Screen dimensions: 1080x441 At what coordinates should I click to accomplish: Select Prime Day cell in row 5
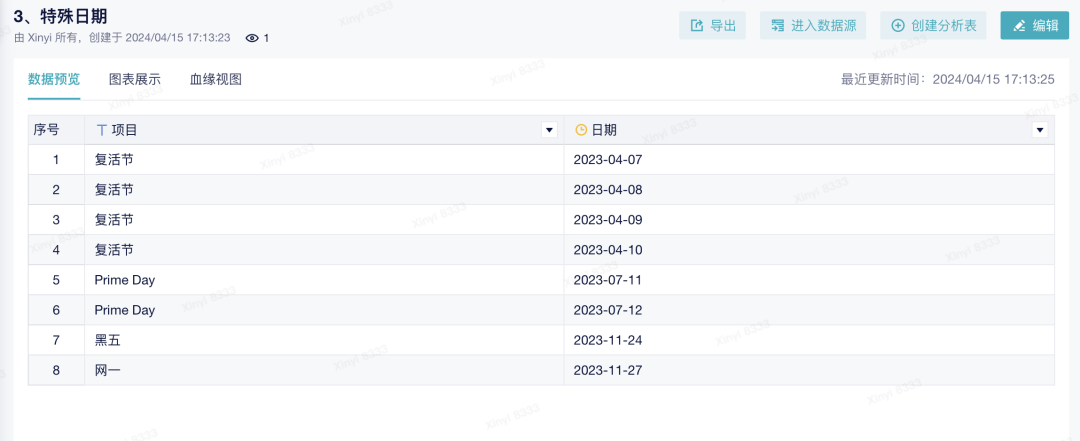(324, 280)
